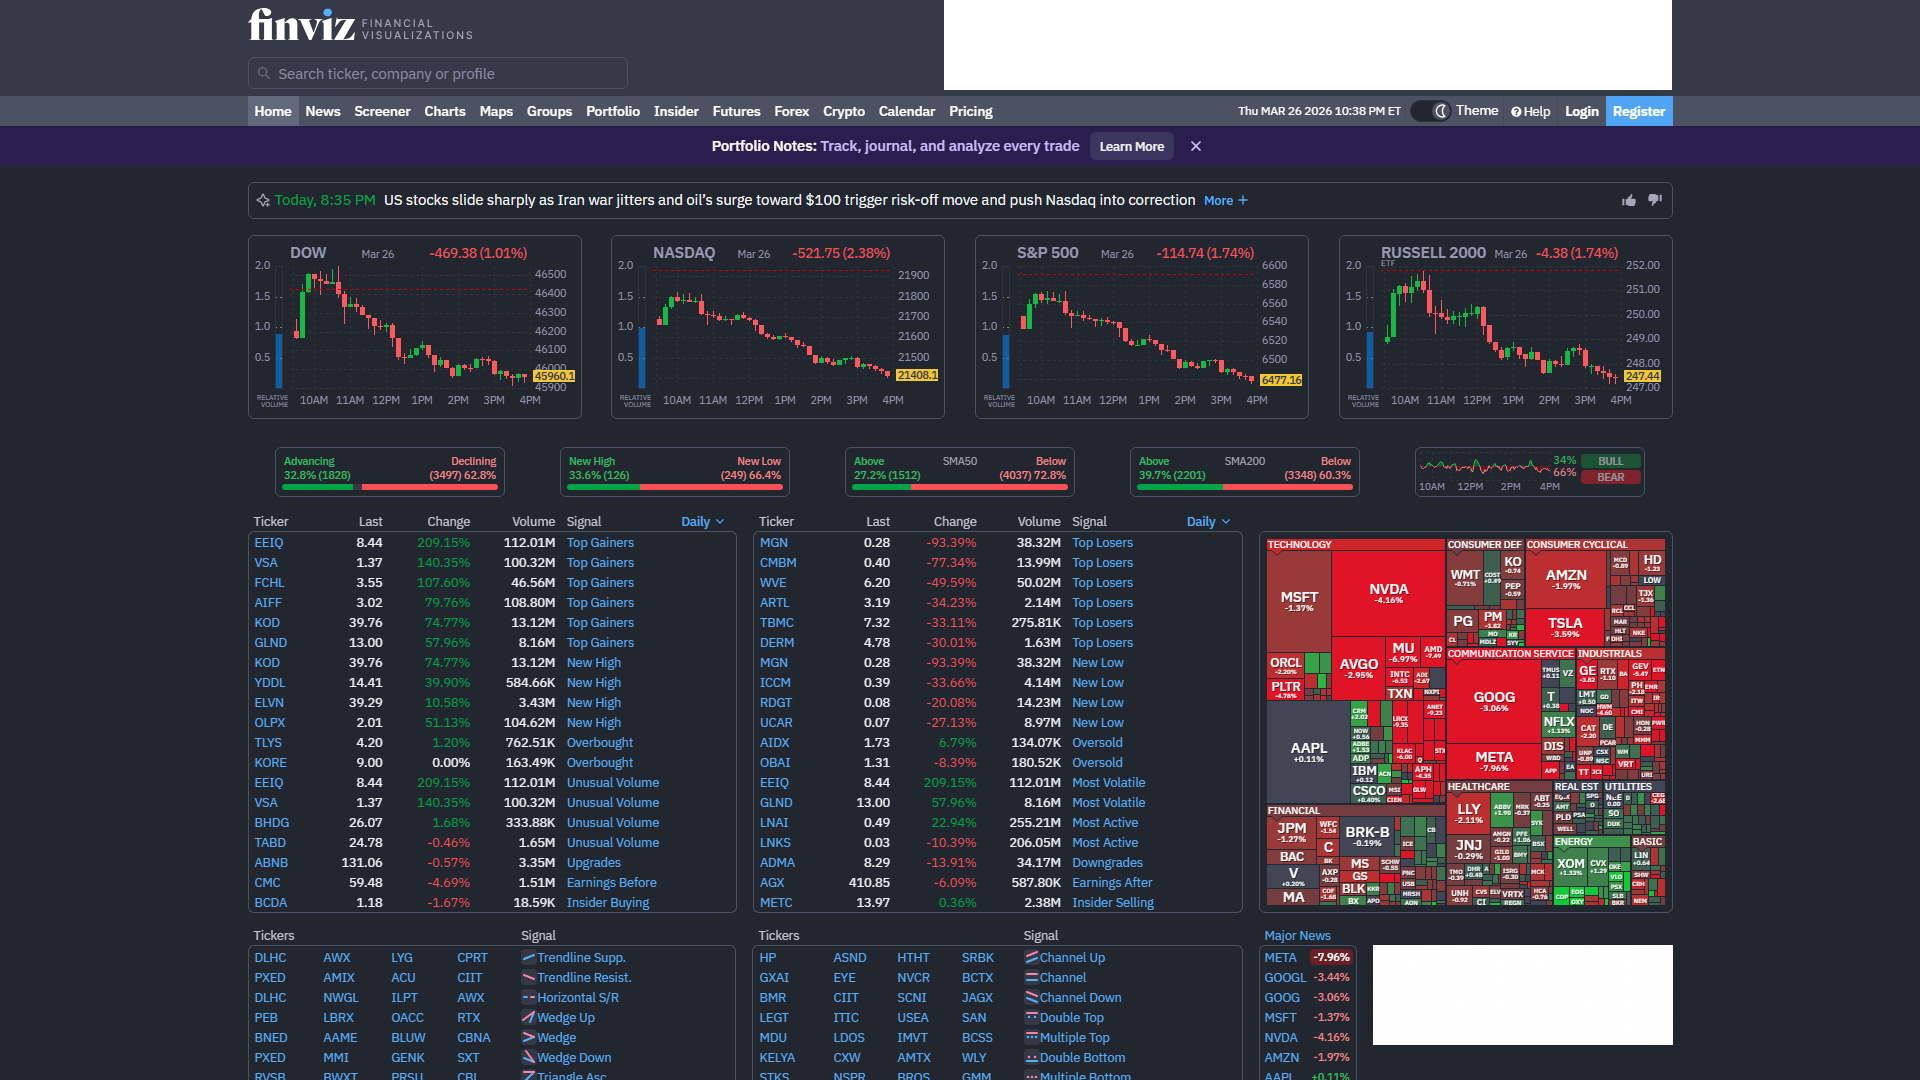The height and width of the screenshot is (1080, 1920).
Task: Click the search magnifier icon
Action: pos(263,73)
